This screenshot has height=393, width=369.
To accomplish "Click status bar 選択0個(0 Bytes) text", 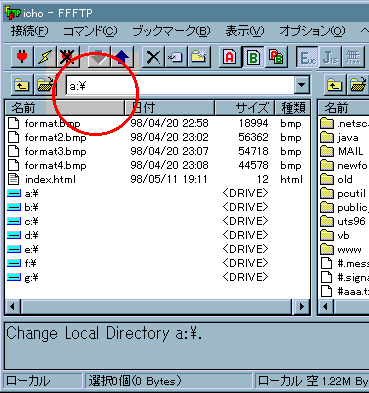I will click(135, 381).
